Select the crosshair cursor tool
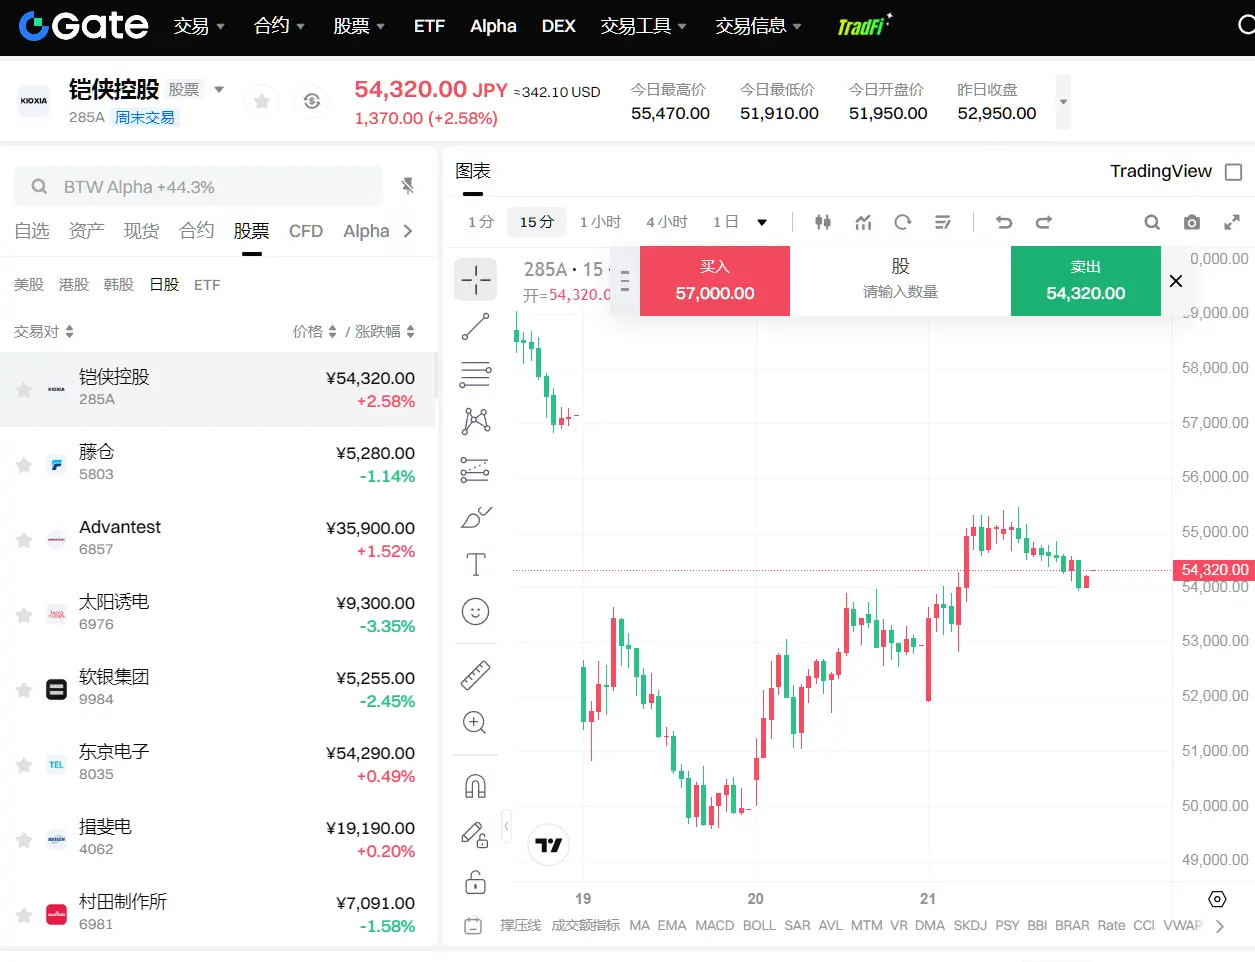The width and height of the screenshot is (1255, 962). (x=475, y=280)
